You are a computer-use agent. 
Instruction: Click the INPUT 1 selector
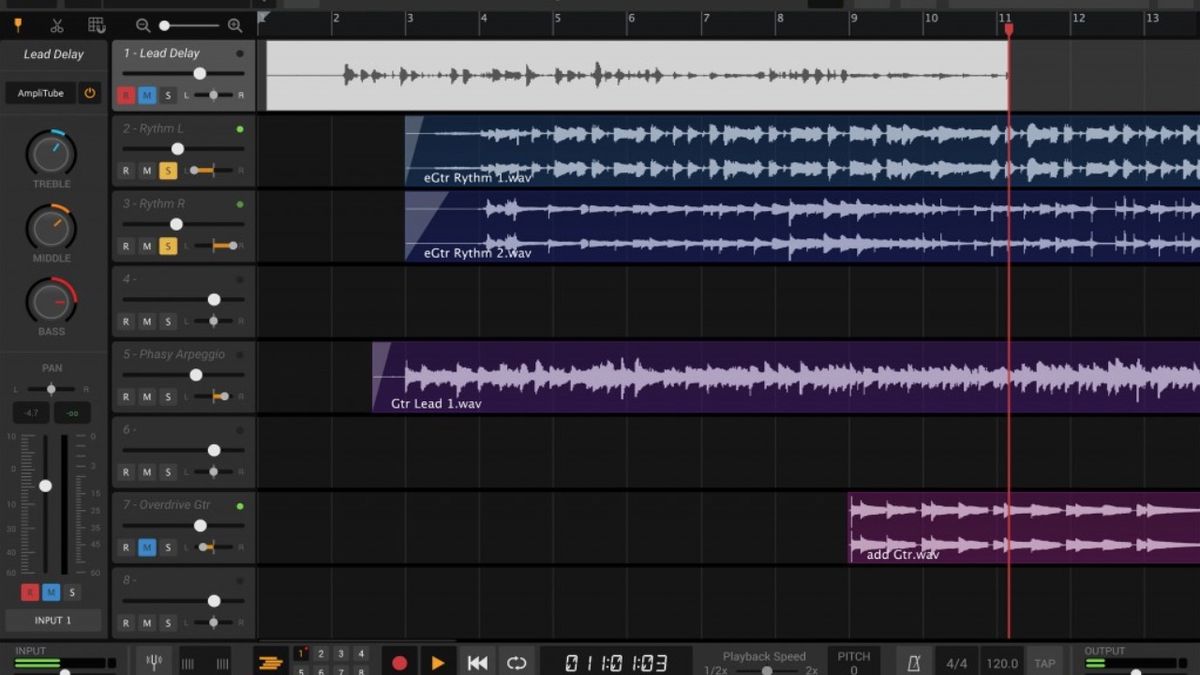53,620
